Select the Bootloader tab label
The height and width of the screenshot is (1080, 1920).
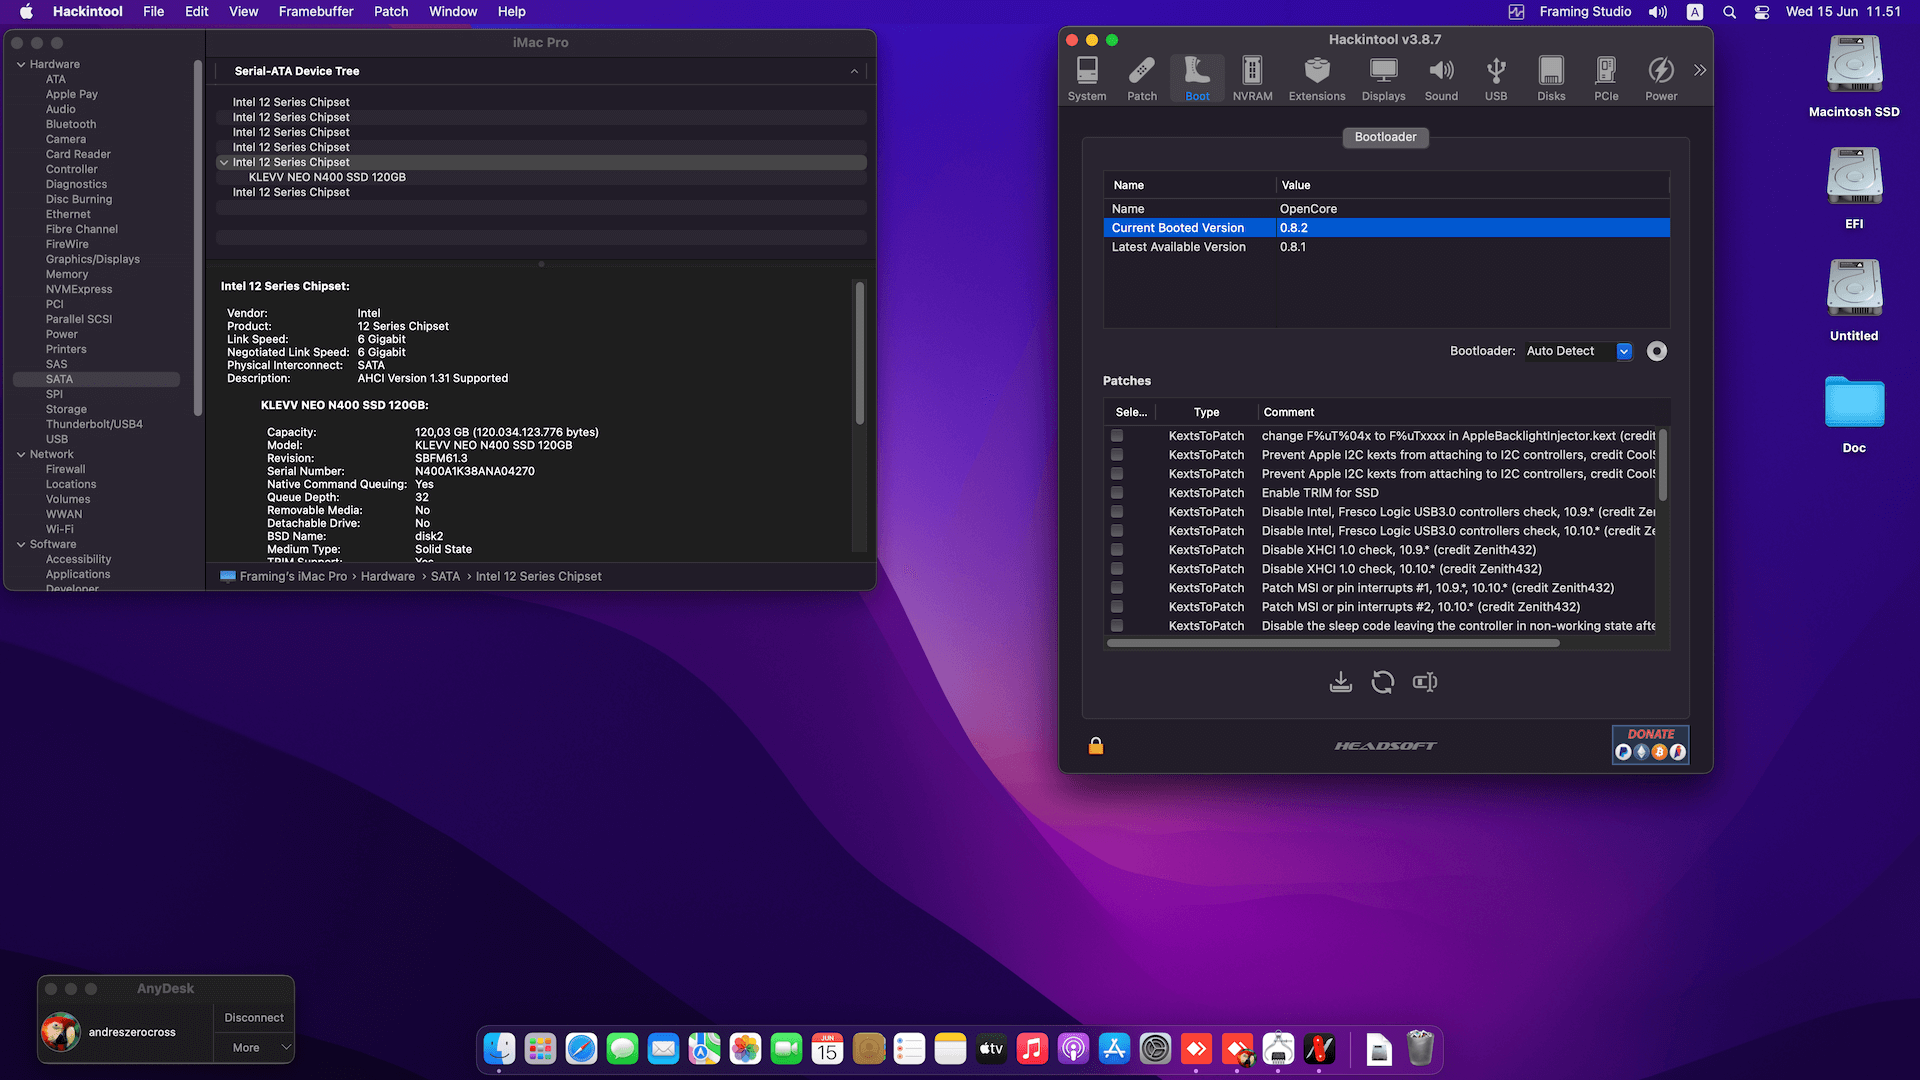(1386, 137)
